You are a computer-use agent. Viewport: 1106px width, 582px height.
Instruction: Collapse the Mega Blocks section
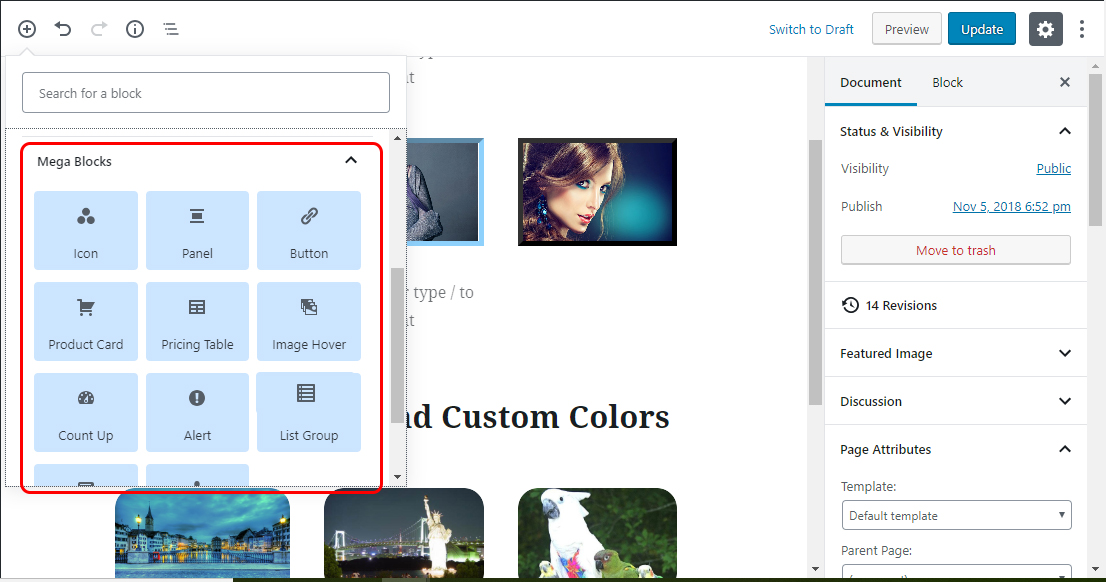[351, 160]
